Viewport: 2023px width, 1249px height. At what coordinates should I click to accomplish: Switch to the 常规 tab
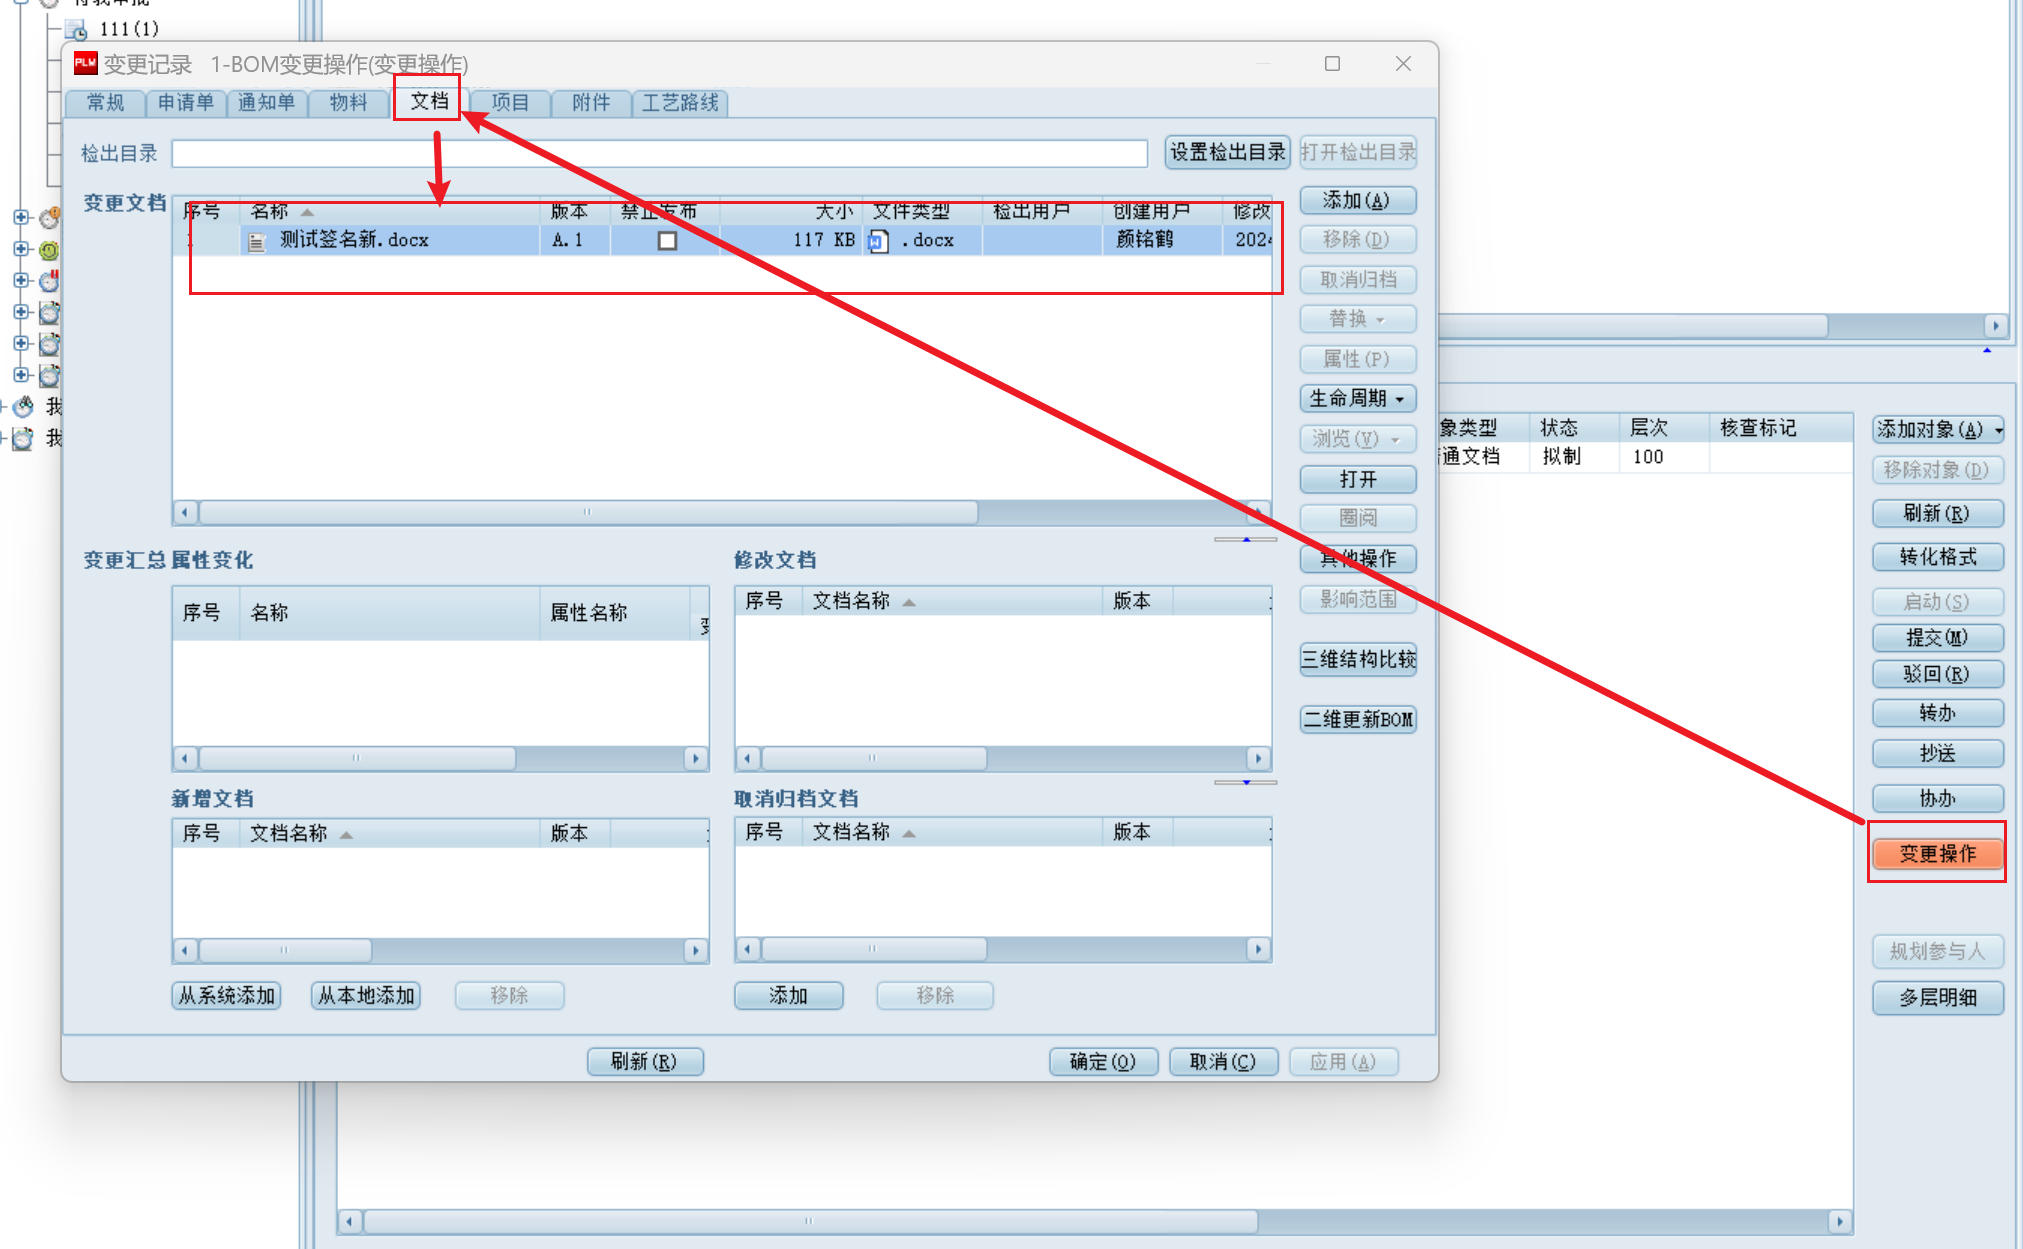pyautogui.click(x=105, y=103)
